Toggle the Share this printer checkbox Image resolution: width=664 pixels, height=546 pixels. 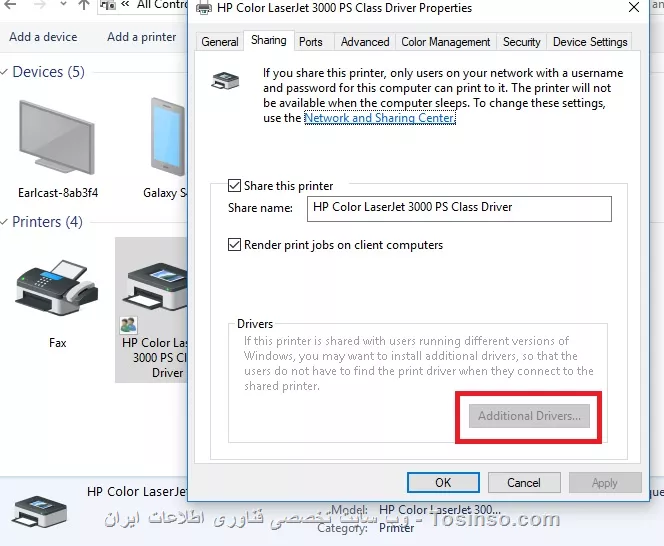point(234,186)
